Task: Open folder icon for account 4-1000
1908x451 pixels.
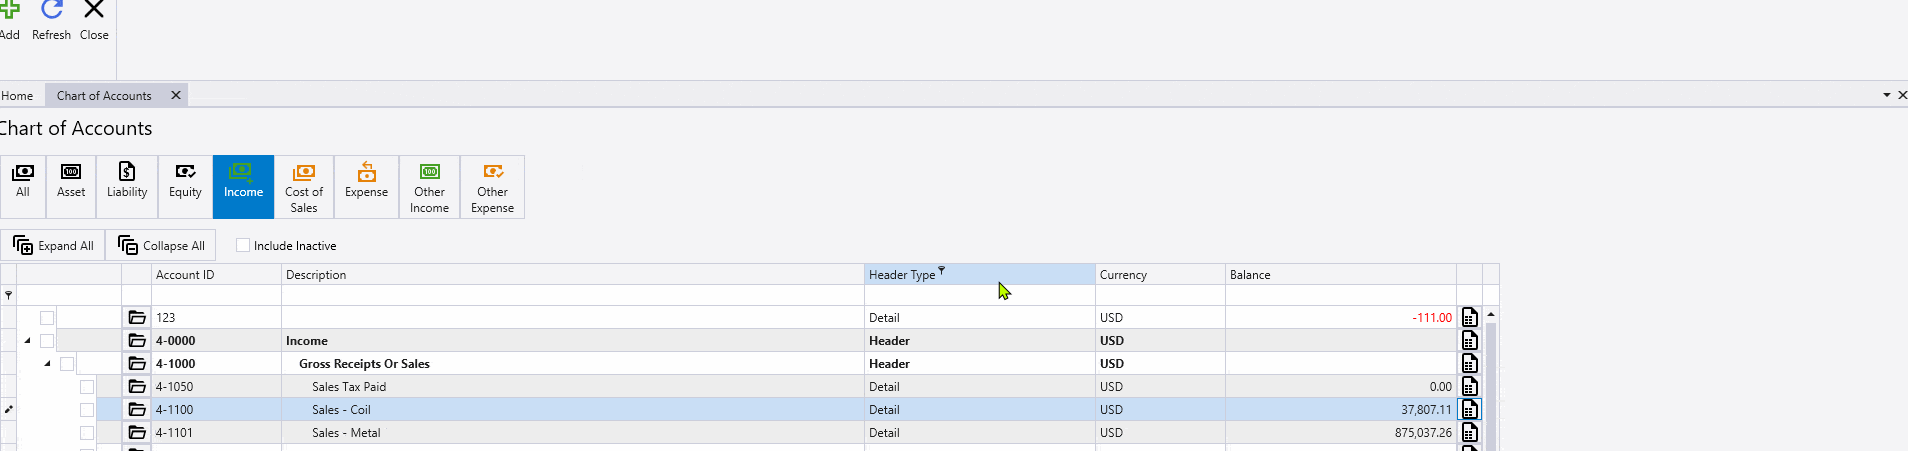Action: [x=137, y=364]
